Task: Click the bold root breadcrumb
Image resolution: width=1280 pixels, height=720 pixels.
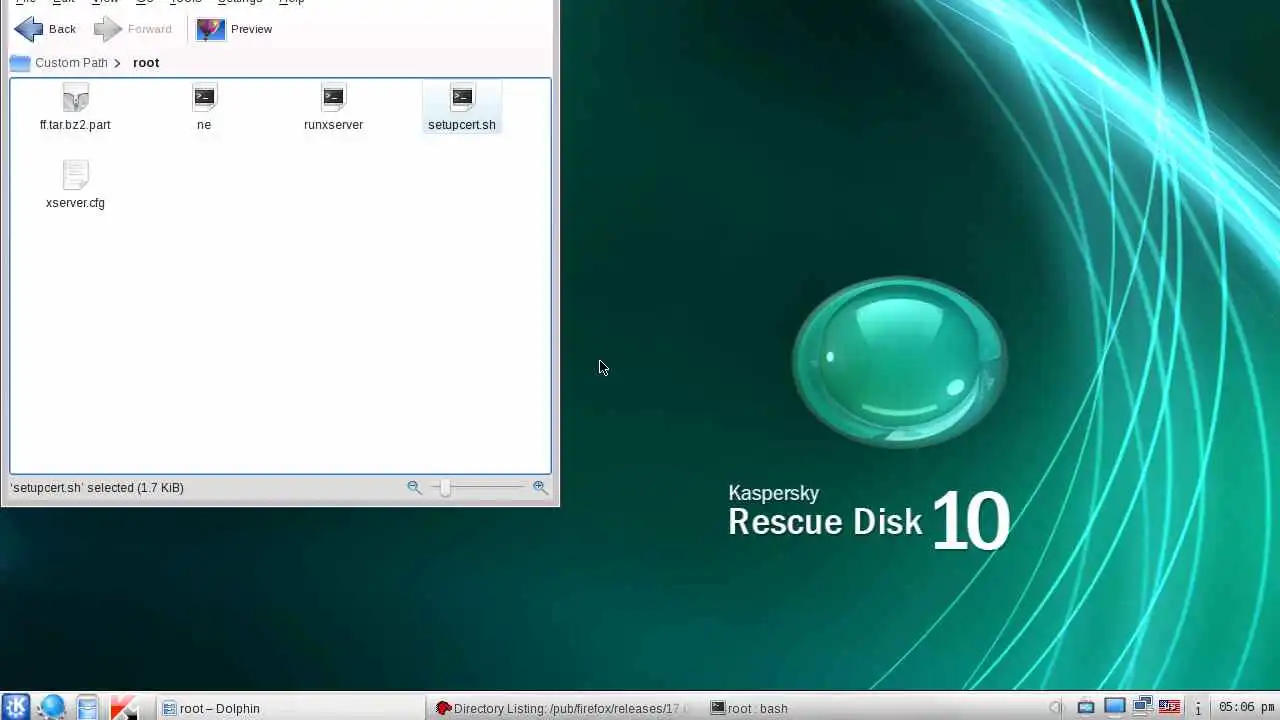Action: point(146,62)
